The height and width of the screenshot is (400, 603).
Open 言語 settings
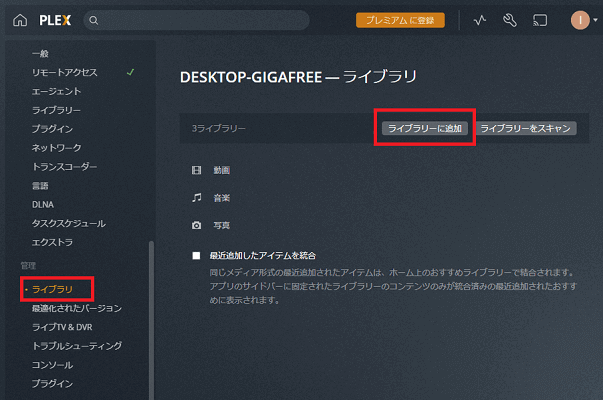click(x=40, y=186)
